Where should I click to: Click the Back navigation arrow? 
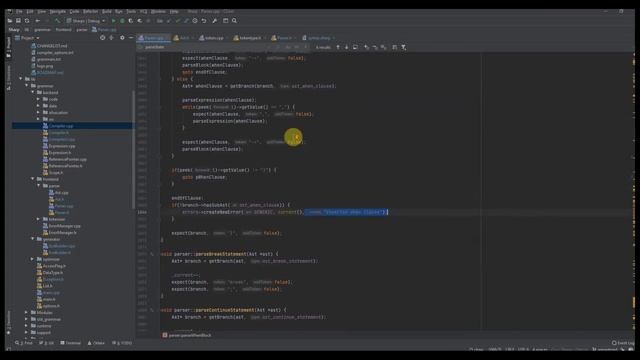(38, 20)
